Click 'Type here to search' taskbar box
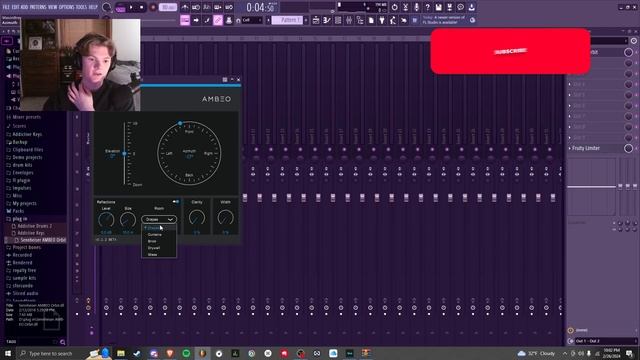Screen dimensions: 640x360 [x=50, y=353]
